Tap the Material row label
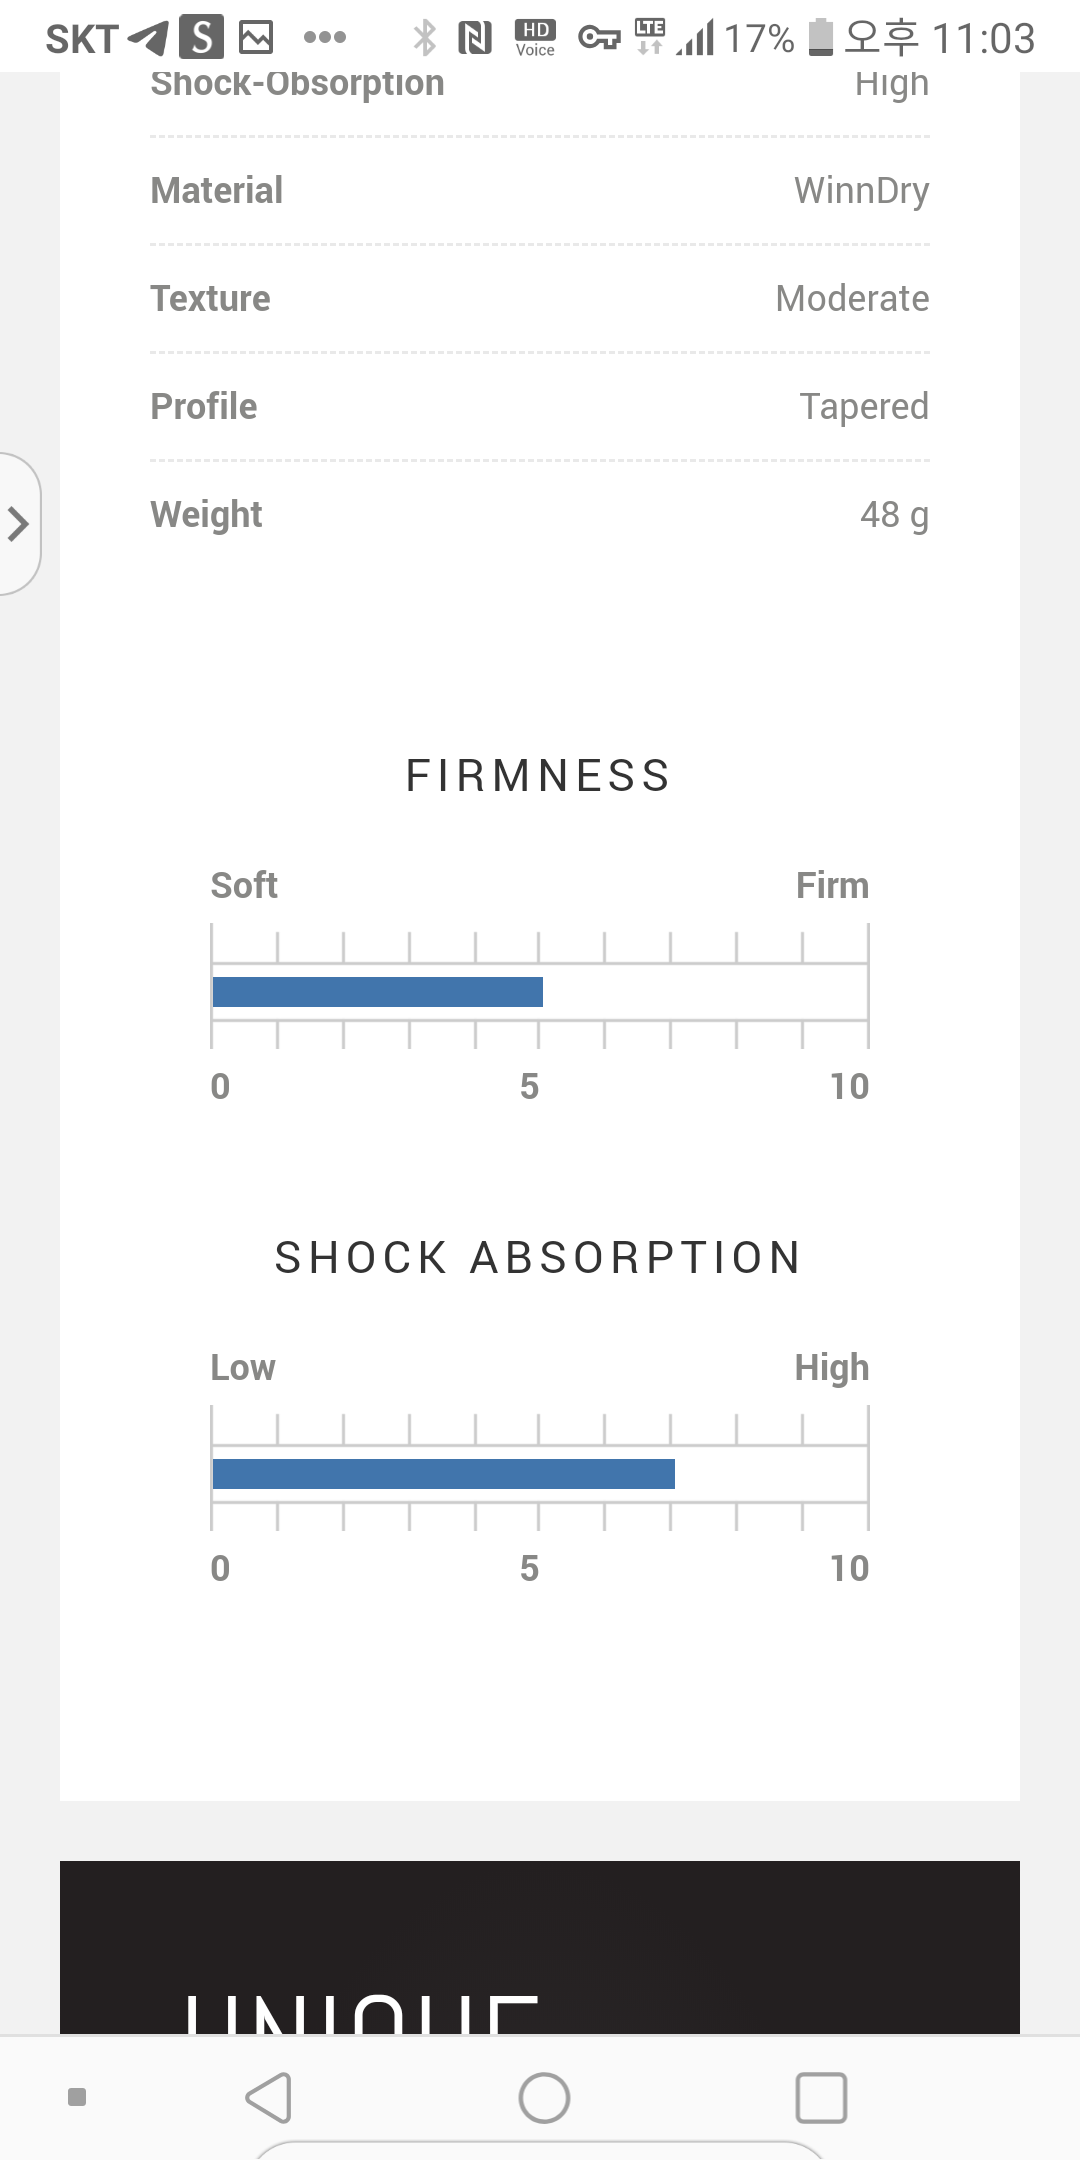The width and height of the screenshot is (1080, 2160). [217, 190]
